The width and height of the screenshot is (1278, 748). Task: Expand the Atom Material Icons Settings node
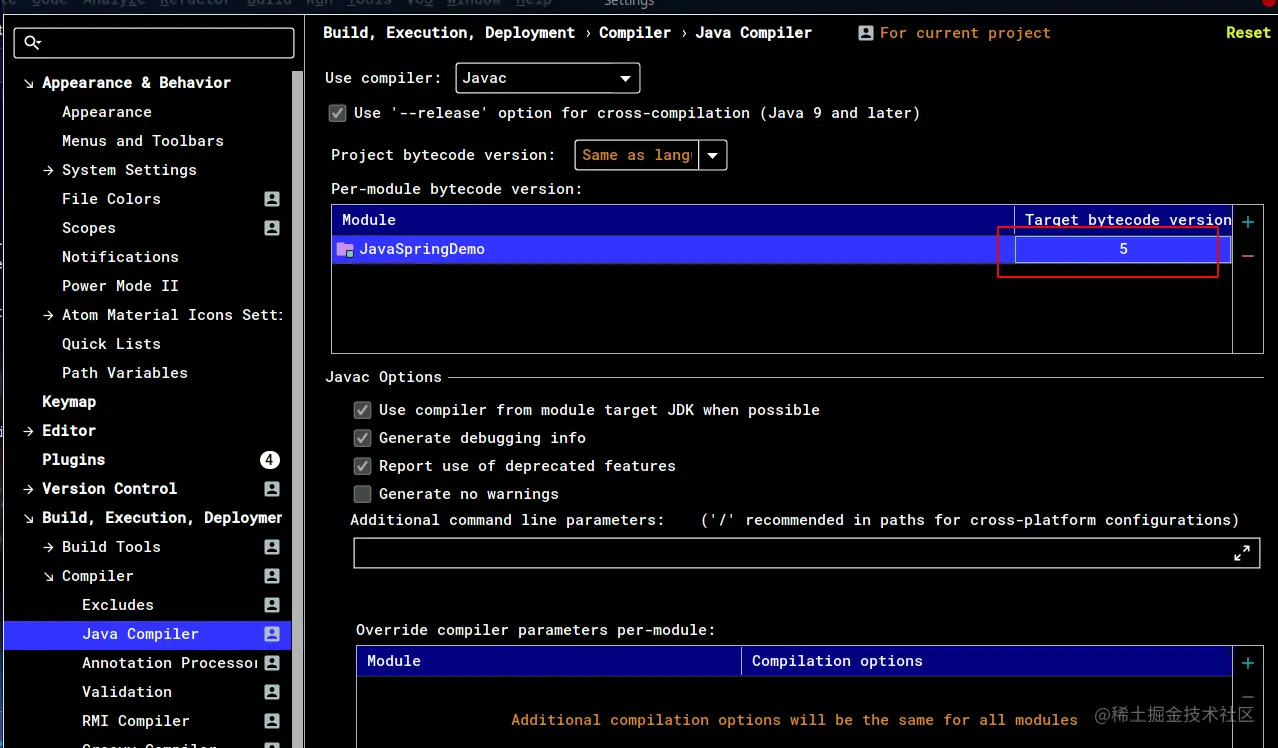tap(48, 315)
